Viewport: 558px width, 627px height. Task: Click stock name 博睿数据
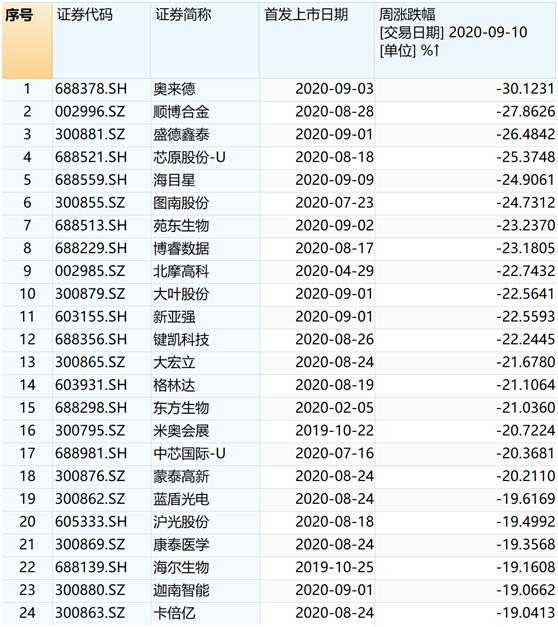pyautogui.click(x=181, y=249)
